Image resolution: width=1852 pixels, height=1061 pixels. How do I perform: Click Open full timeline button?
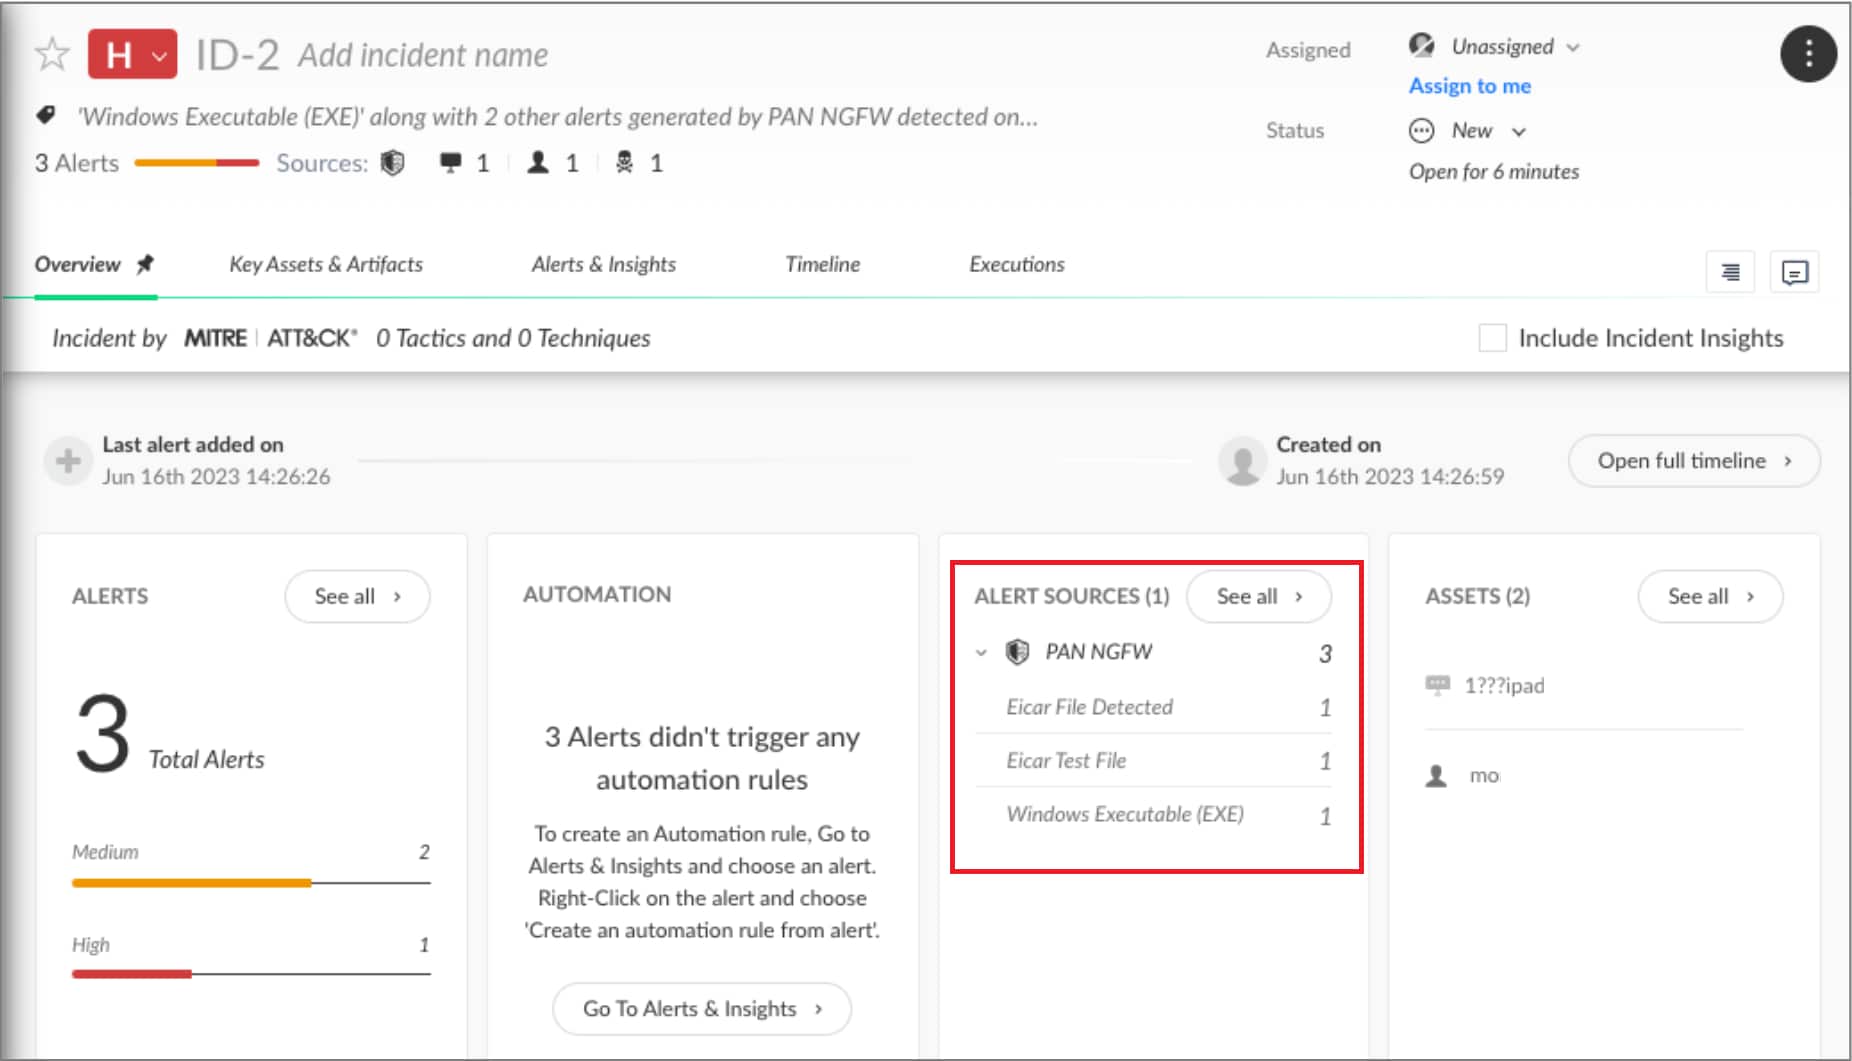tap(1693, 461)
